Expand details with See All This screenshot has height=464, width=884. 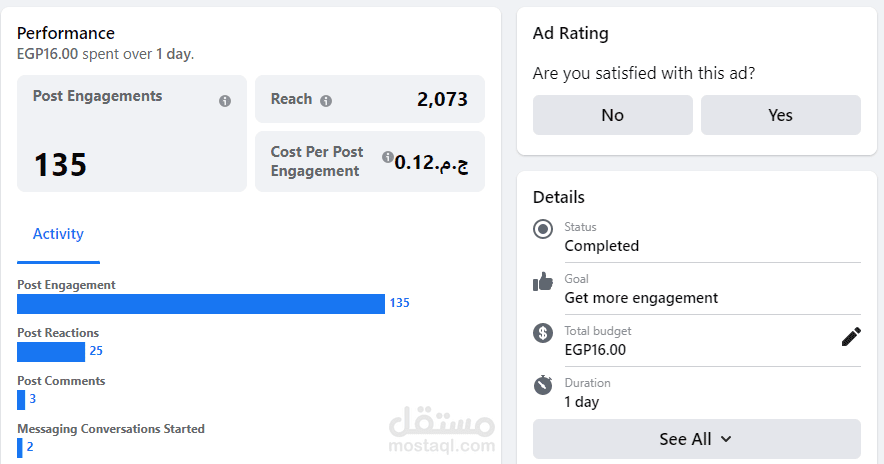pyautogui.click(x=696, y=439)
